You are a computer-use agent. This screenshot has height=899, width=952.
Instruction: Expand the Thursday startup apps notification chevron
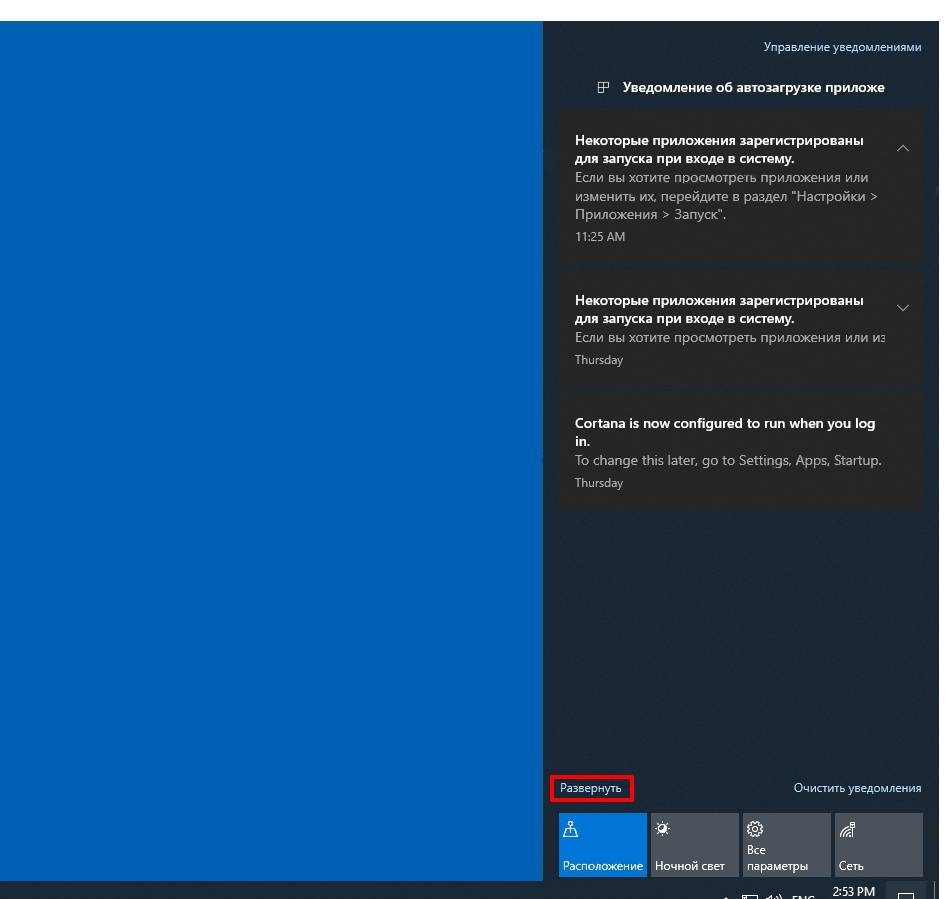903,308
